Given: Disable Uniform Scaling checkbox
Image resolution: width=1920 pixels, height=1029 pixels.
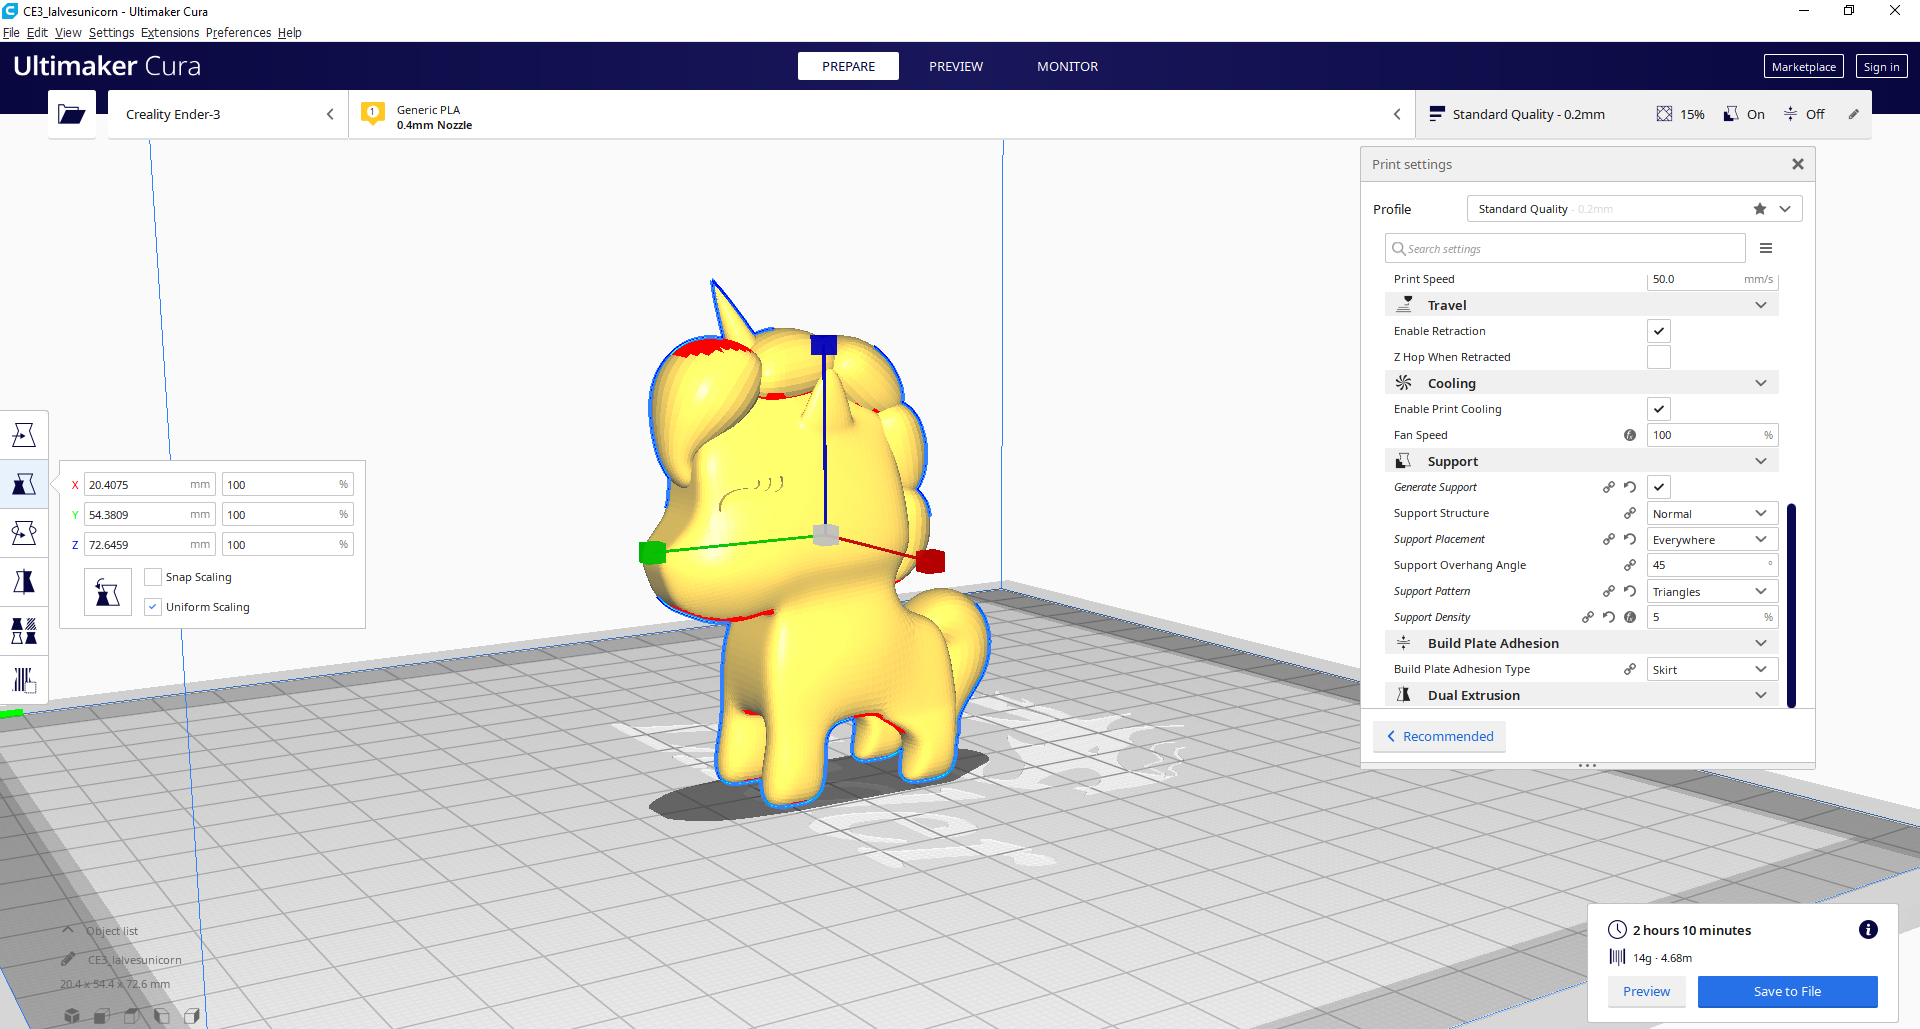Looking at the screenshot, I should point(153,607).
